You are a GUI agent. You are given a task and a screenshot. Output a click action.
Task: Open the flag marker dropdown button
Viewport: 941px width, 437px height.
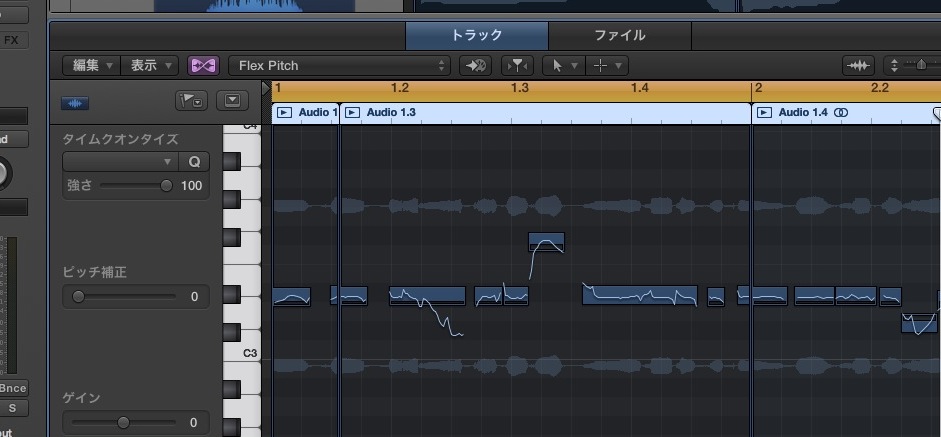pyautogui.click(x=191, y=101)
